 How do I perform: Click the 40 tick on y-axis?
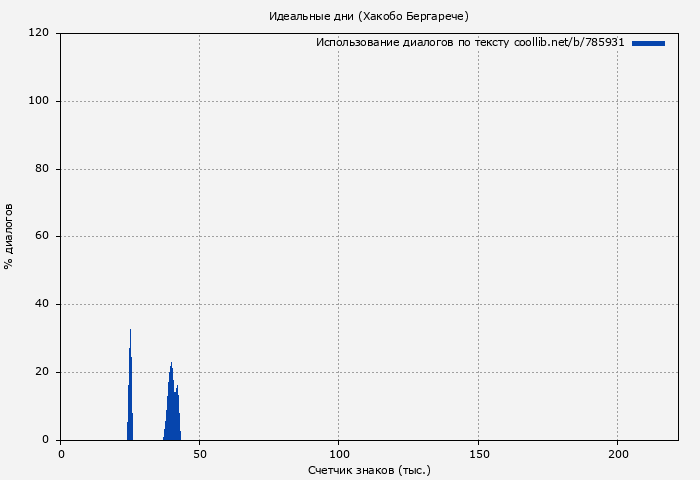[x=43, y=304]
